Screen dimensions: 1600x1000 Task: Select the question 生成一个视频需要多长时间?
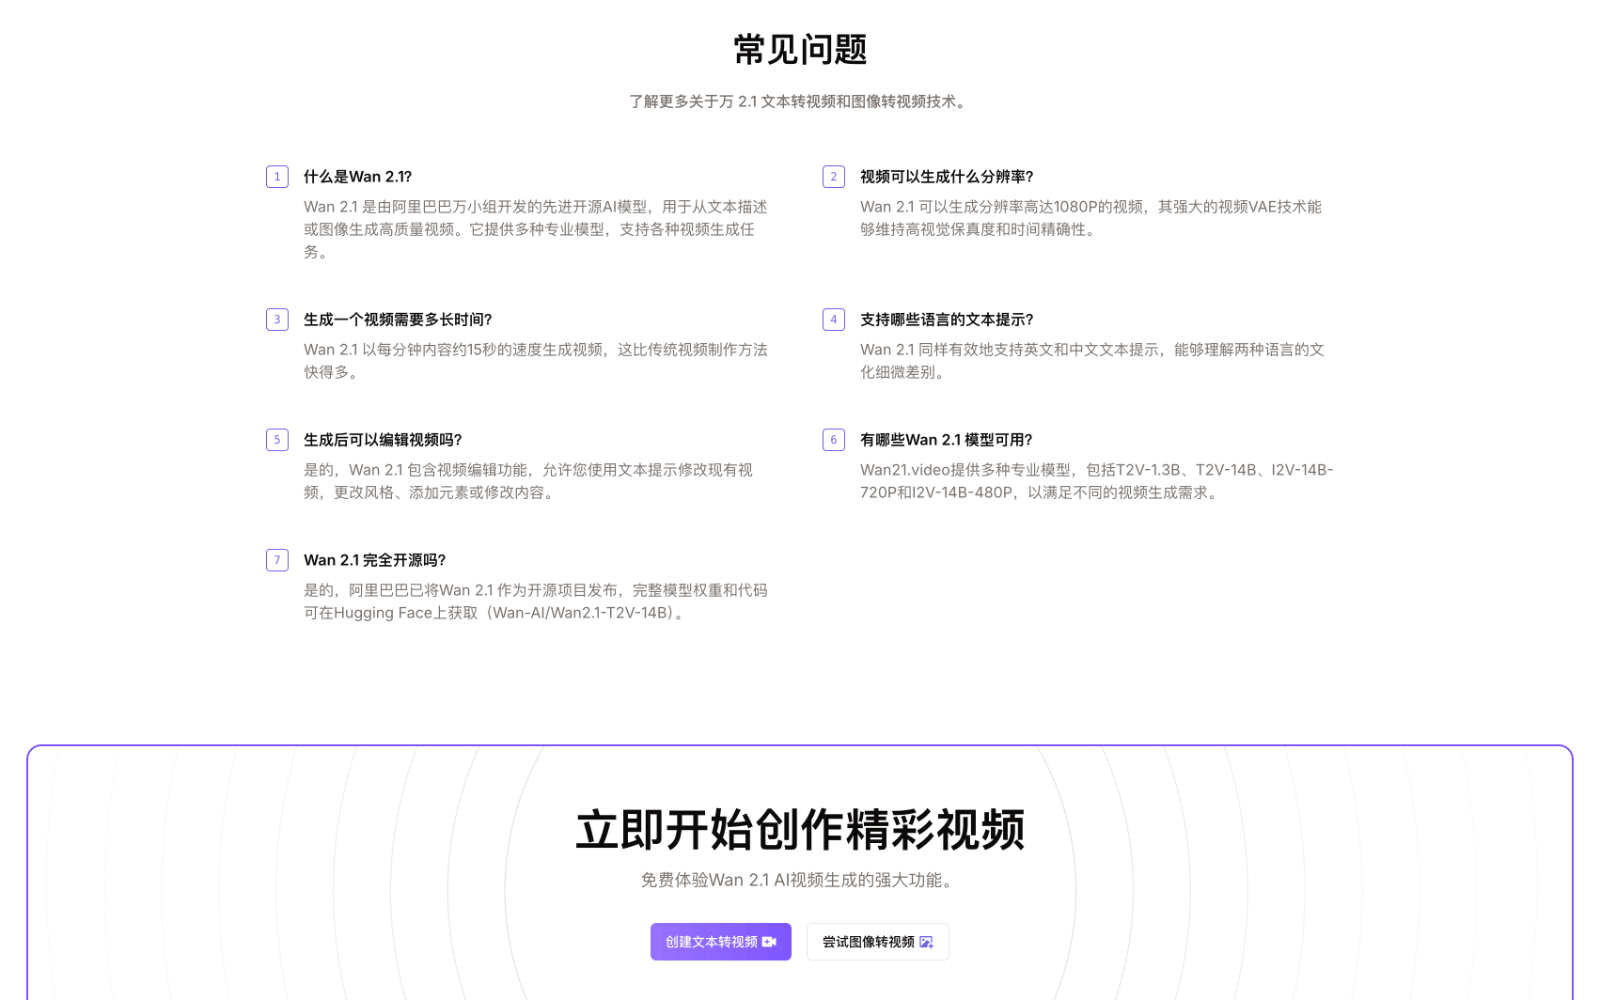pyautogui.click(x=398, y=320)
